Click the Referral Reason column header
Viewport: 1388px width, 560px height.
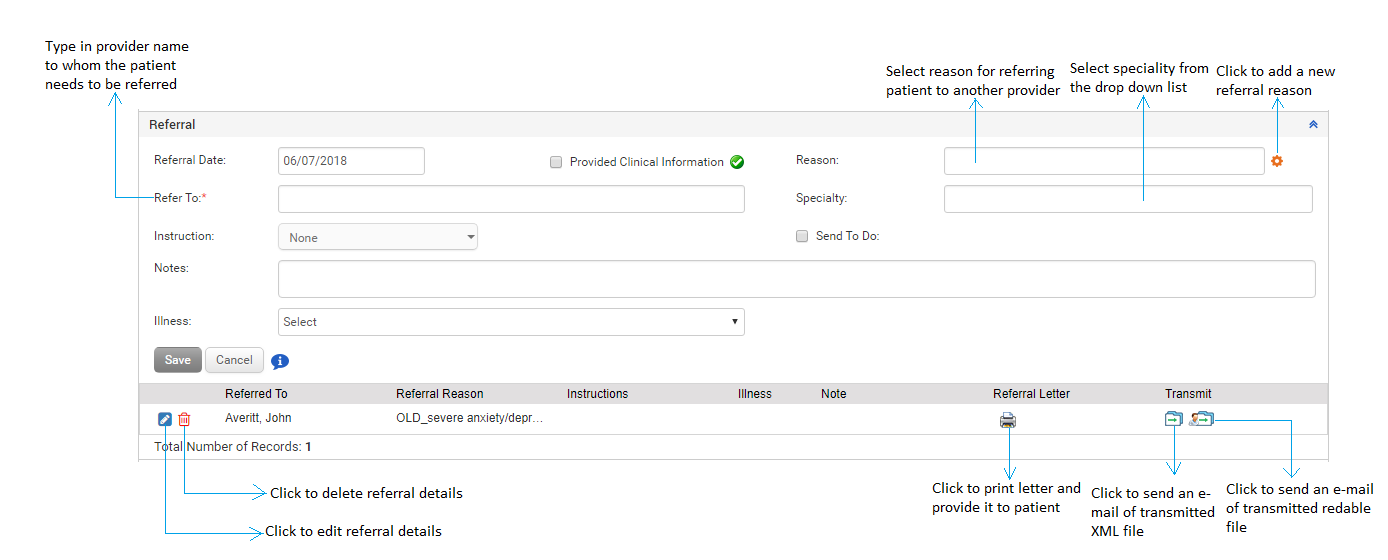(x=440, y=394)
